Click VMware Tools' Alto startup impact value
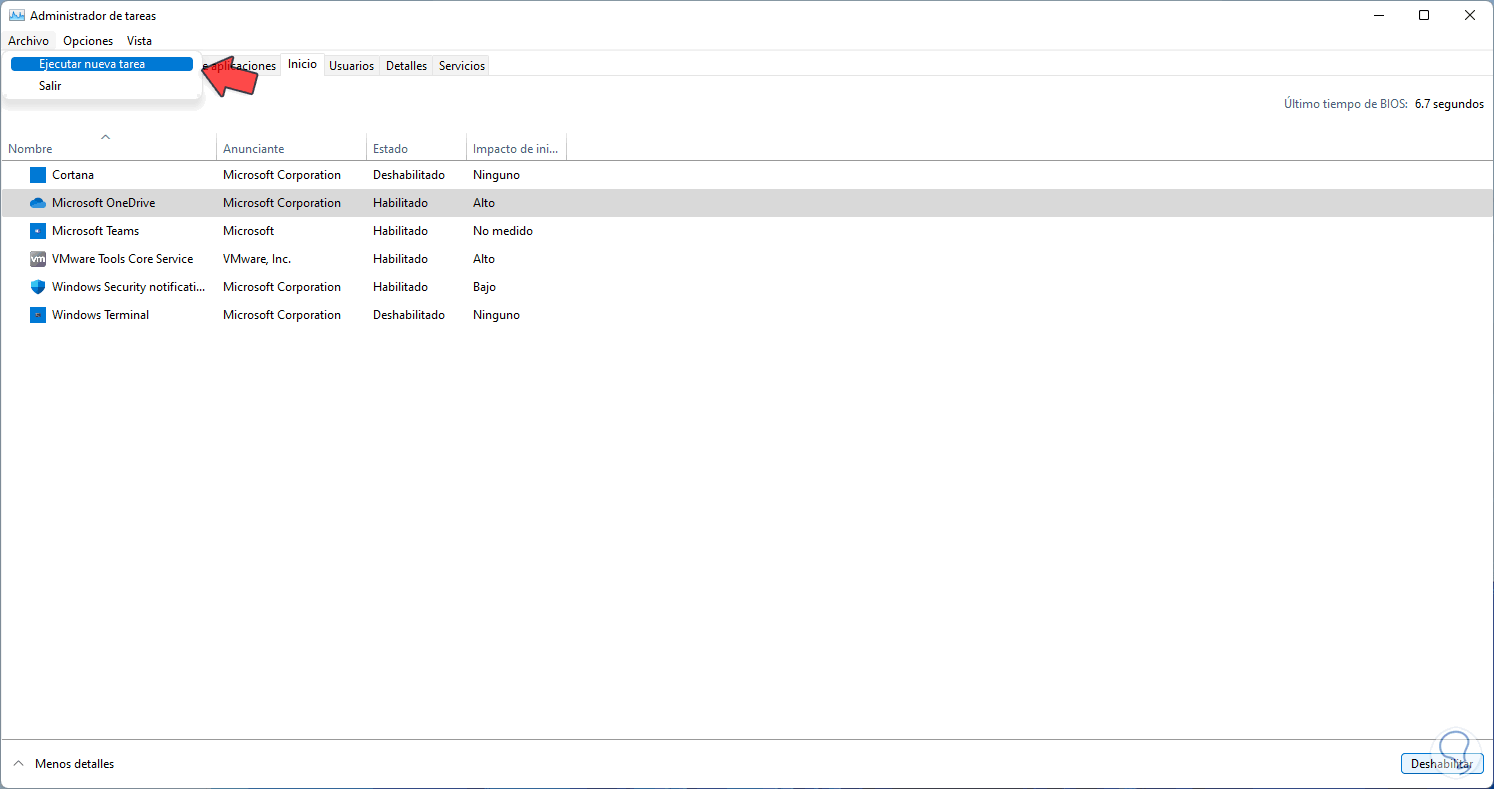This screenshot has height=789, width=1494. tap(484, 259)
